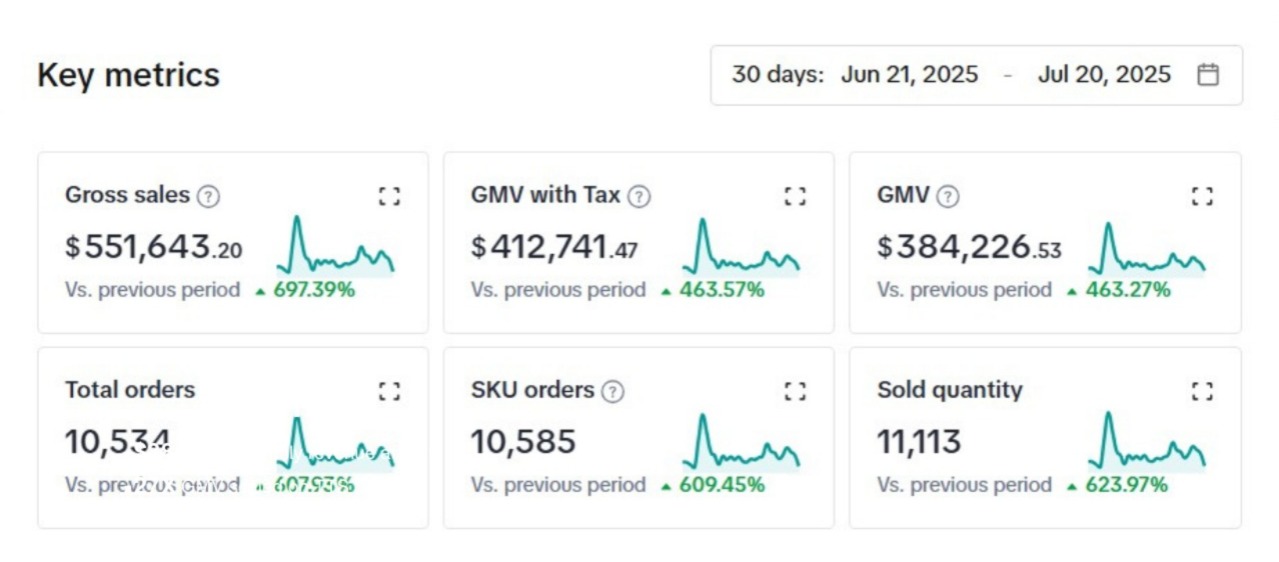
Task: Show help info for GMV metric
Action: click(x=948, y=197)
